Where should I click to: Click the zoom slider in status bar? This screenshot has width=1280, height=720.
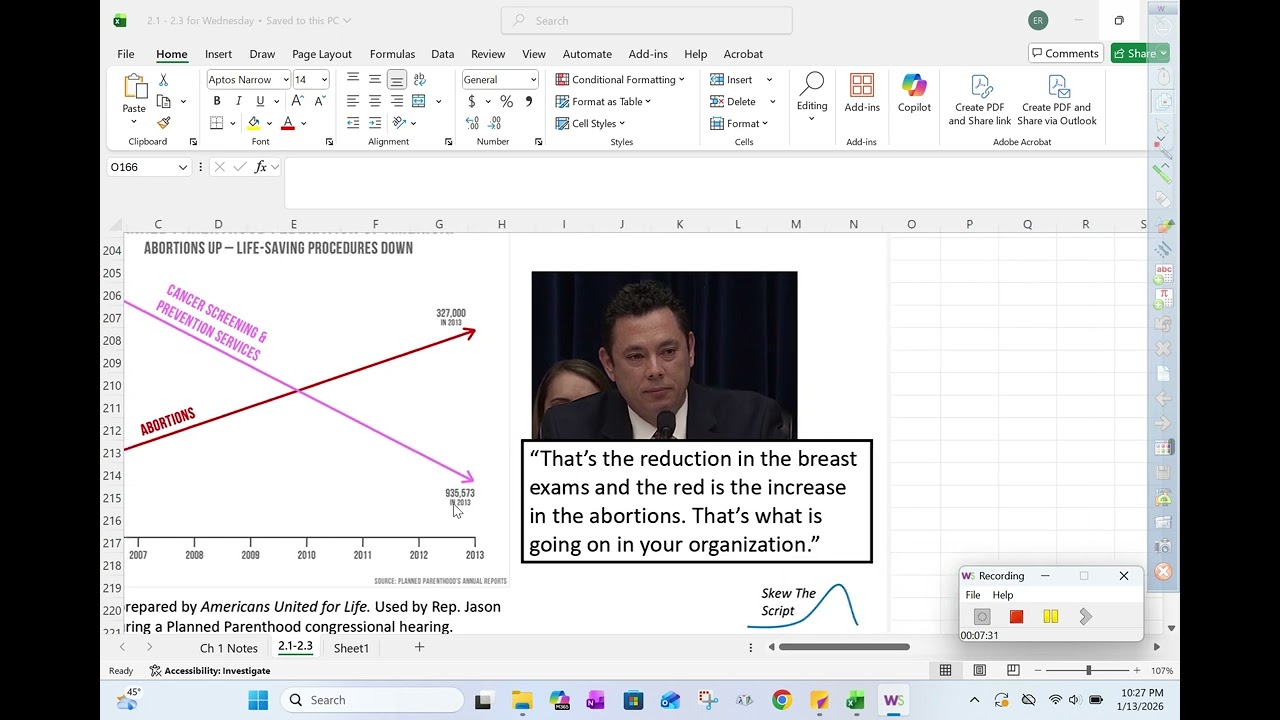point(1088,670)
